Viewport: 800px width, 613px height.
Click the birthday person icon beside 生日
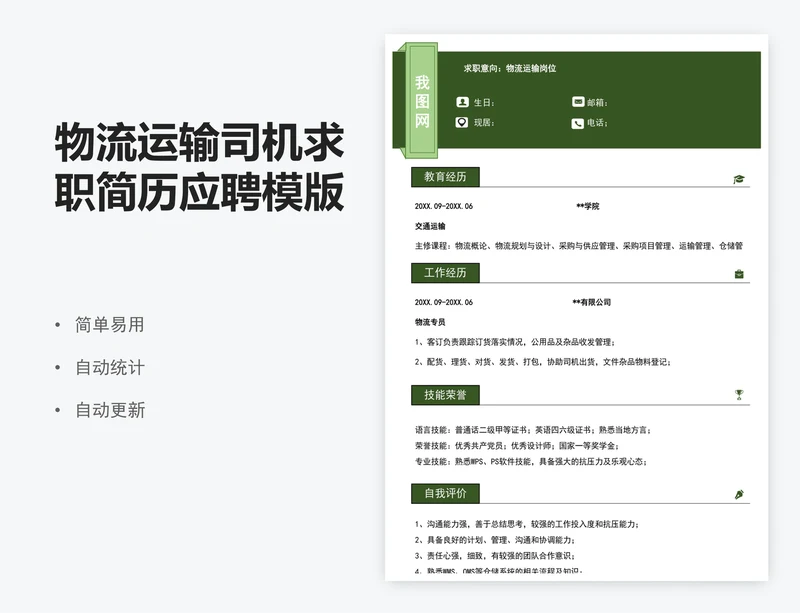coord(460,103)
